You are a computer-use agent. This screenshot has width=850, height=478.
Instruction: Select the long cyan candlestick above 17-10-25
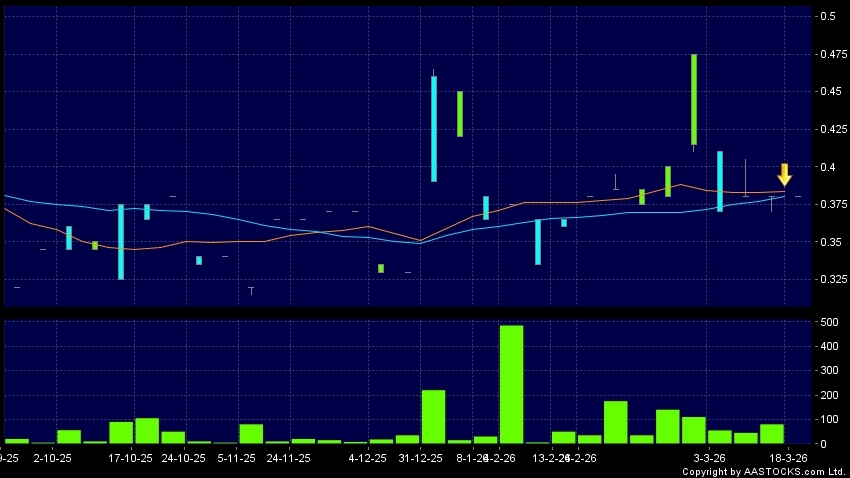pyautogui.click(x=121, y=241)
